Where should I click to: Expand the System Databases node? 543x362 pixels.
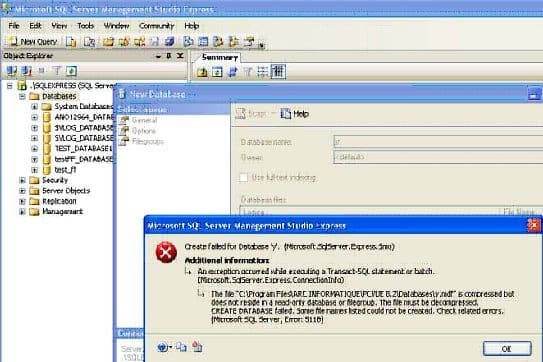coord(34,107)
